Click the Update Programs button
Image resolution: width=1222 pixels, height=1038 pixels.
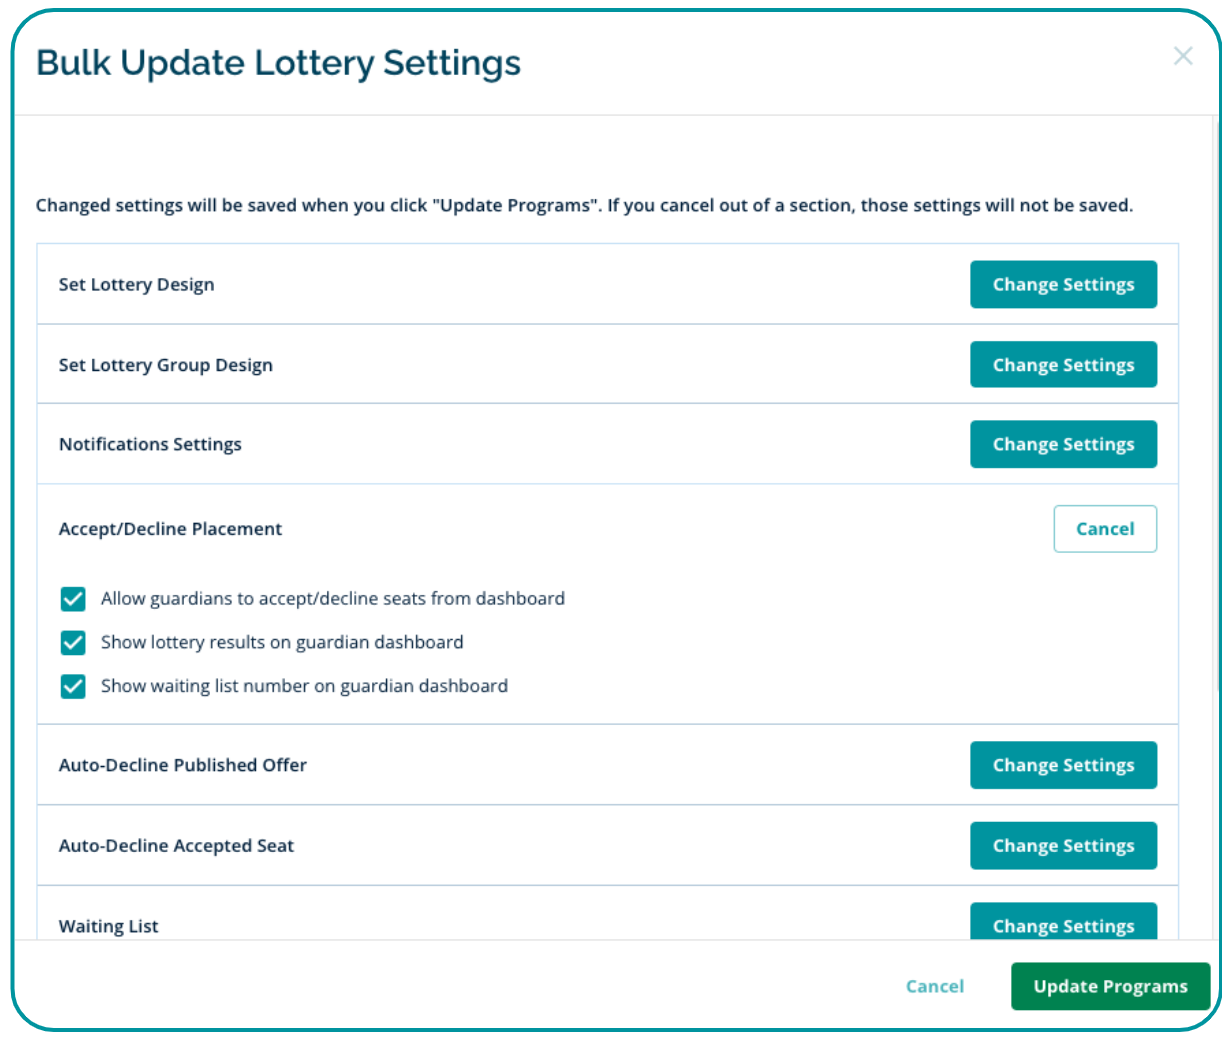pos(1110,987)
